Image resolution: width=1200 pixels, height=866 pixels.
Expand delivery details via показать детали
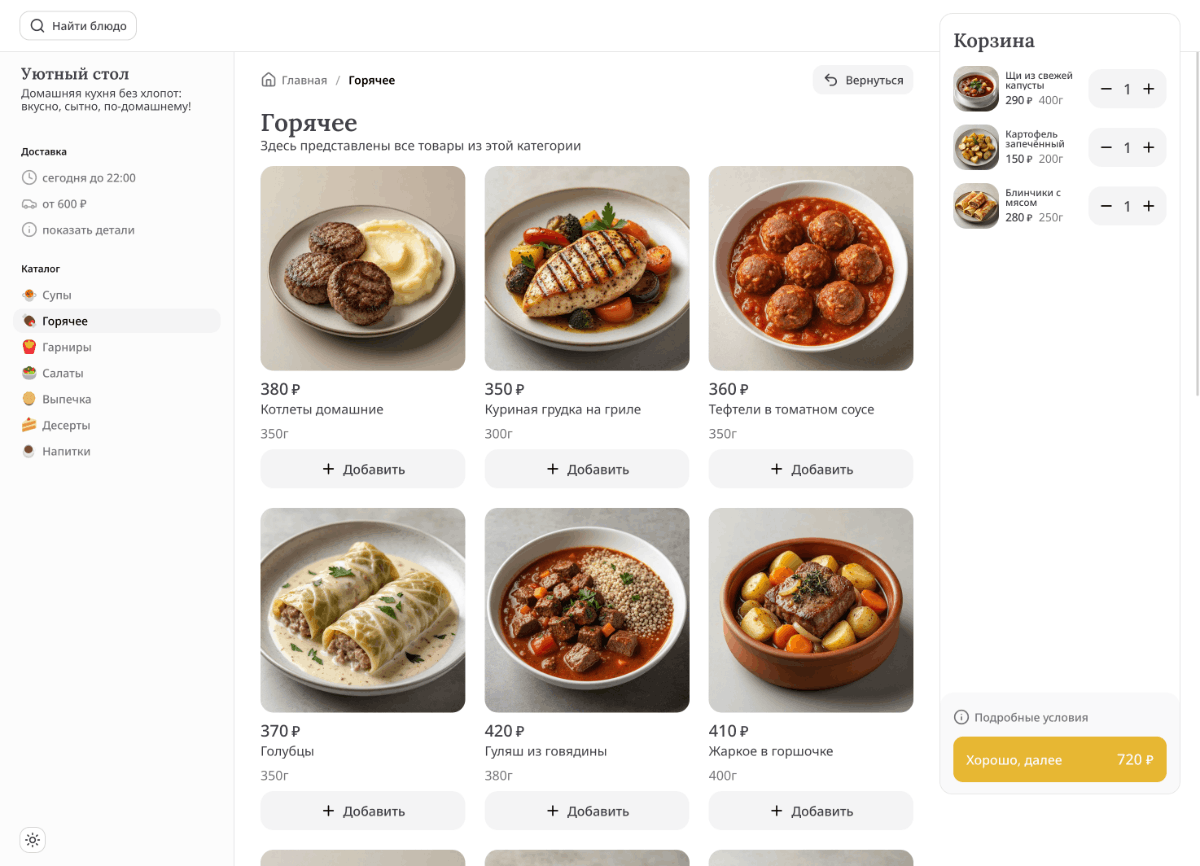coord(88,230)
